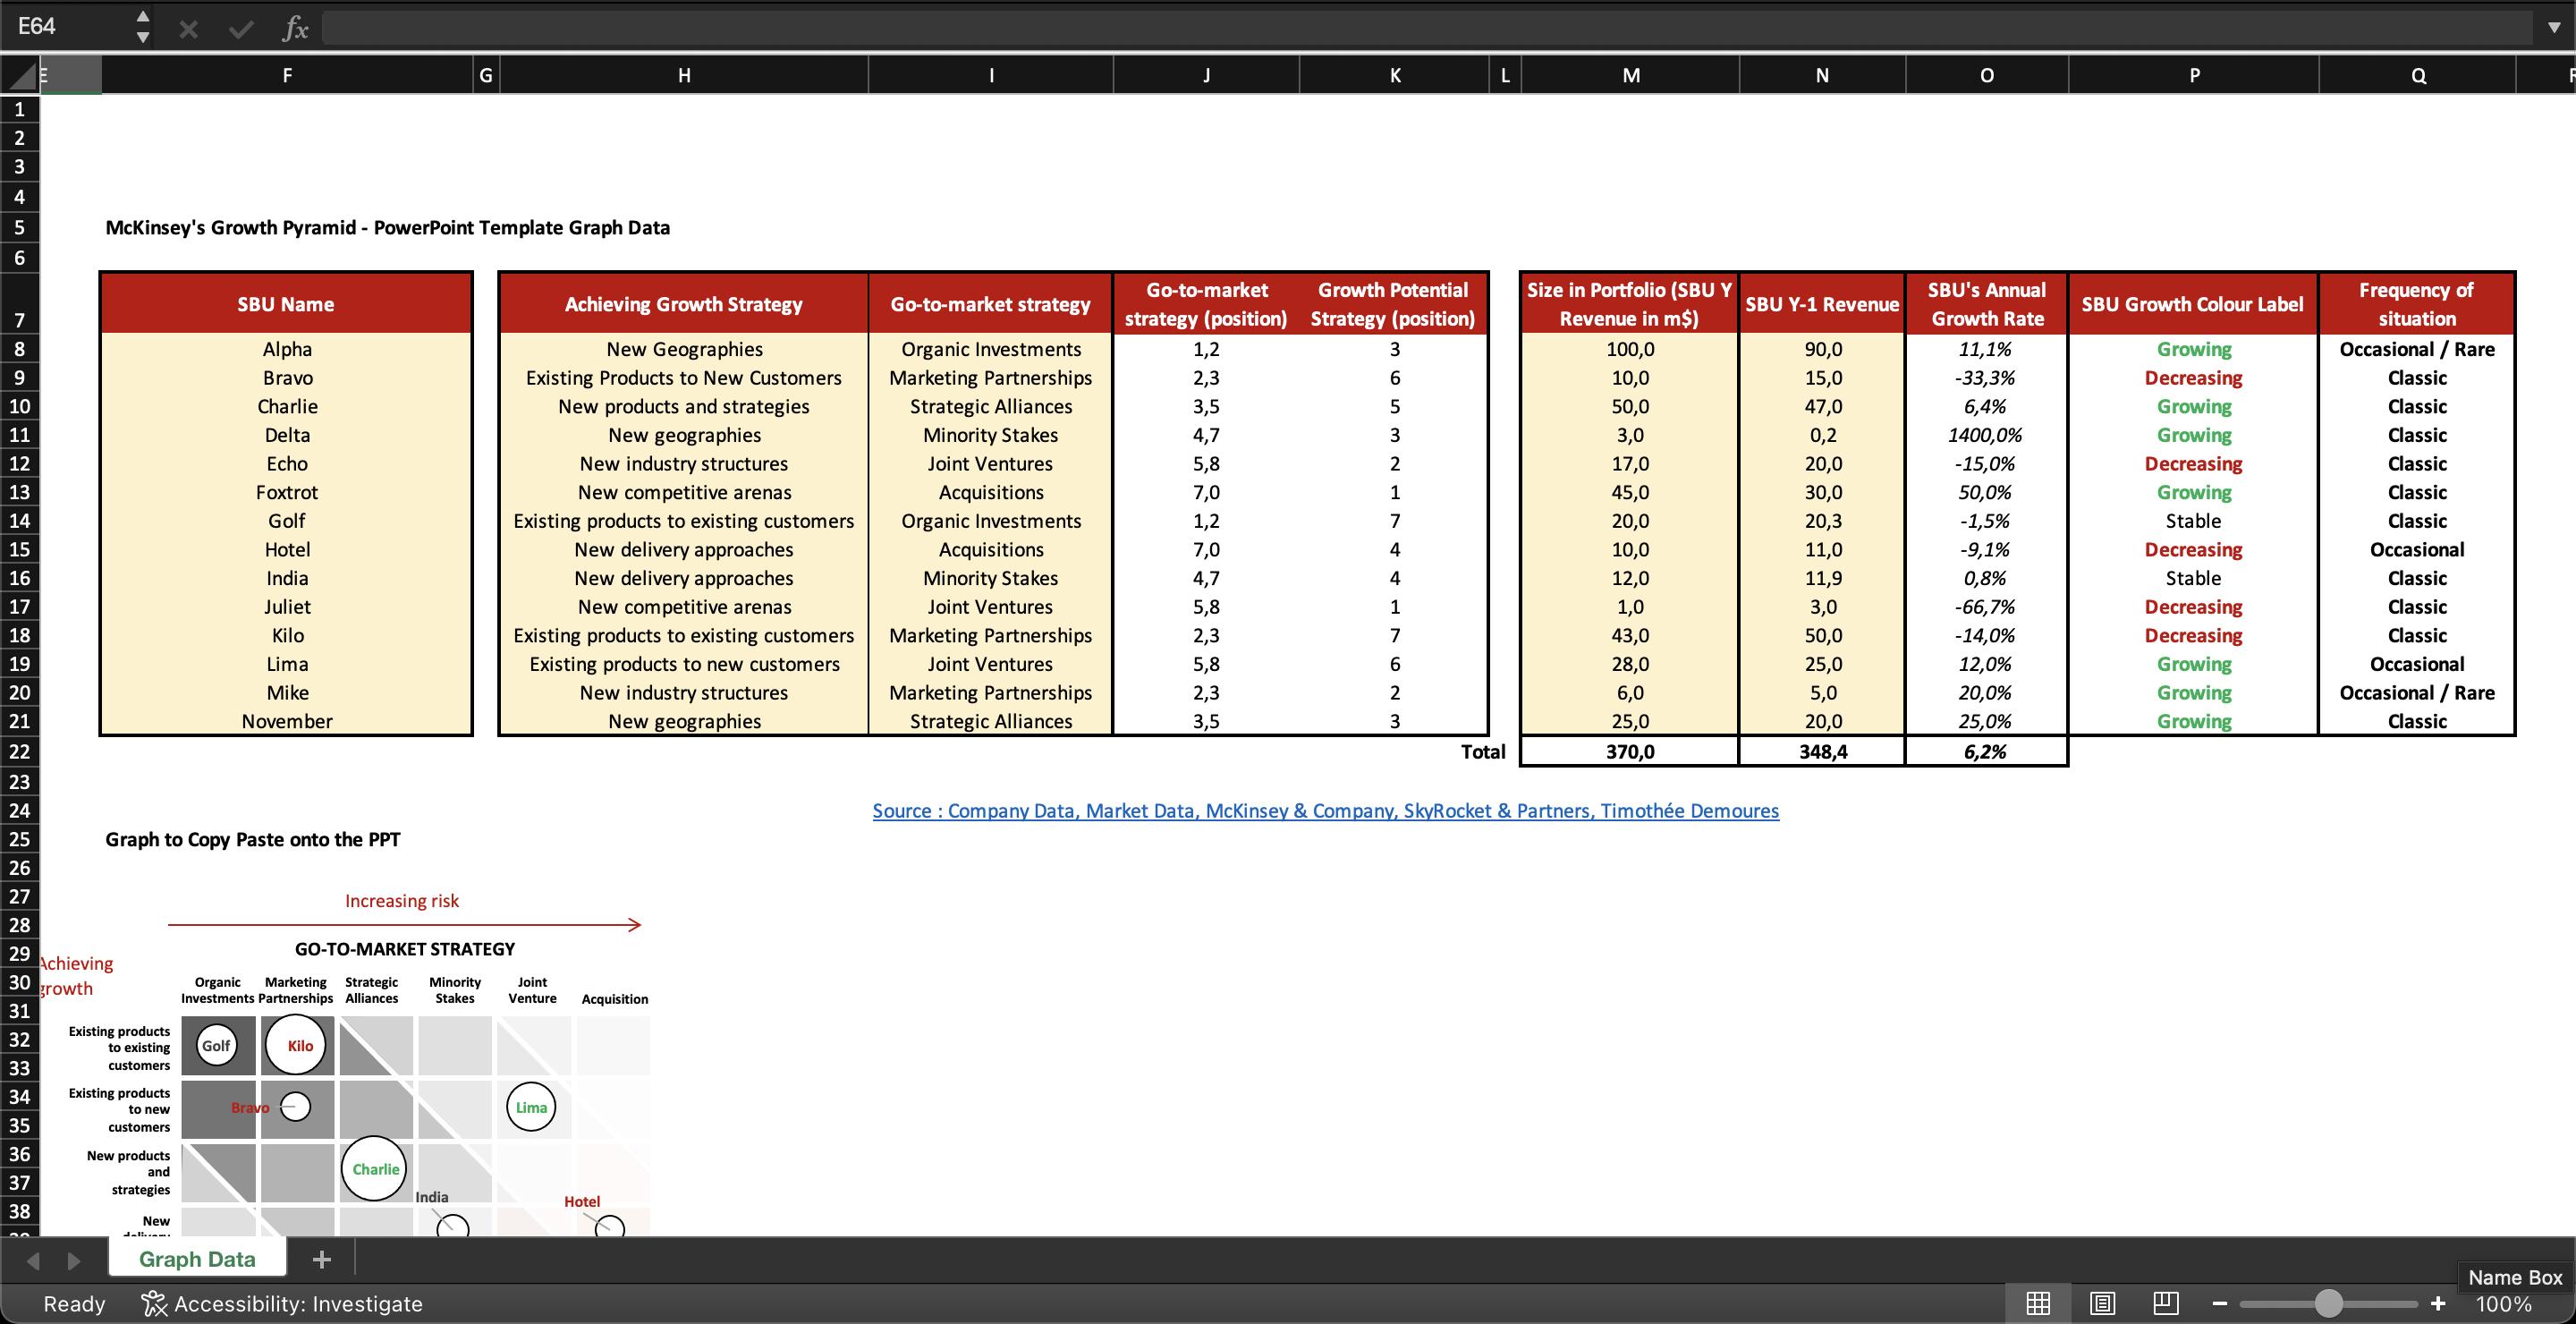Select row 22 header
Image resolution: width=2576 pixels, height=1324 pixels.
(19, 751)
